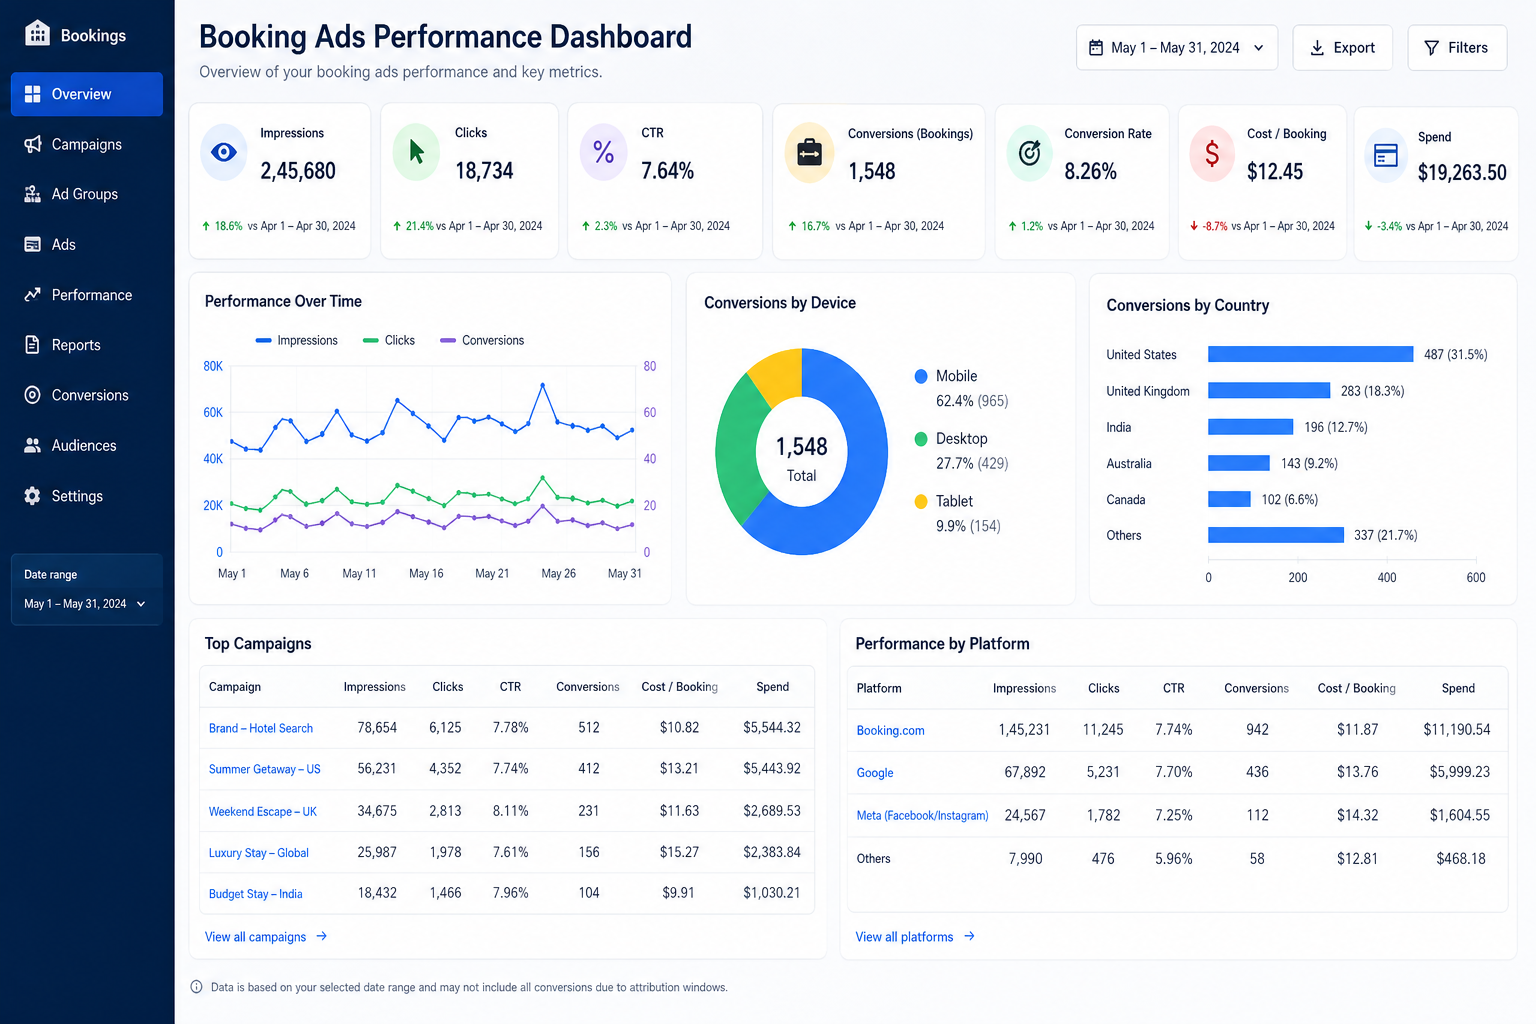This screenshot has width=1536, height=1024.
Task: Open the Luxury Stay – Global campaign link
Action: point(259,853)
